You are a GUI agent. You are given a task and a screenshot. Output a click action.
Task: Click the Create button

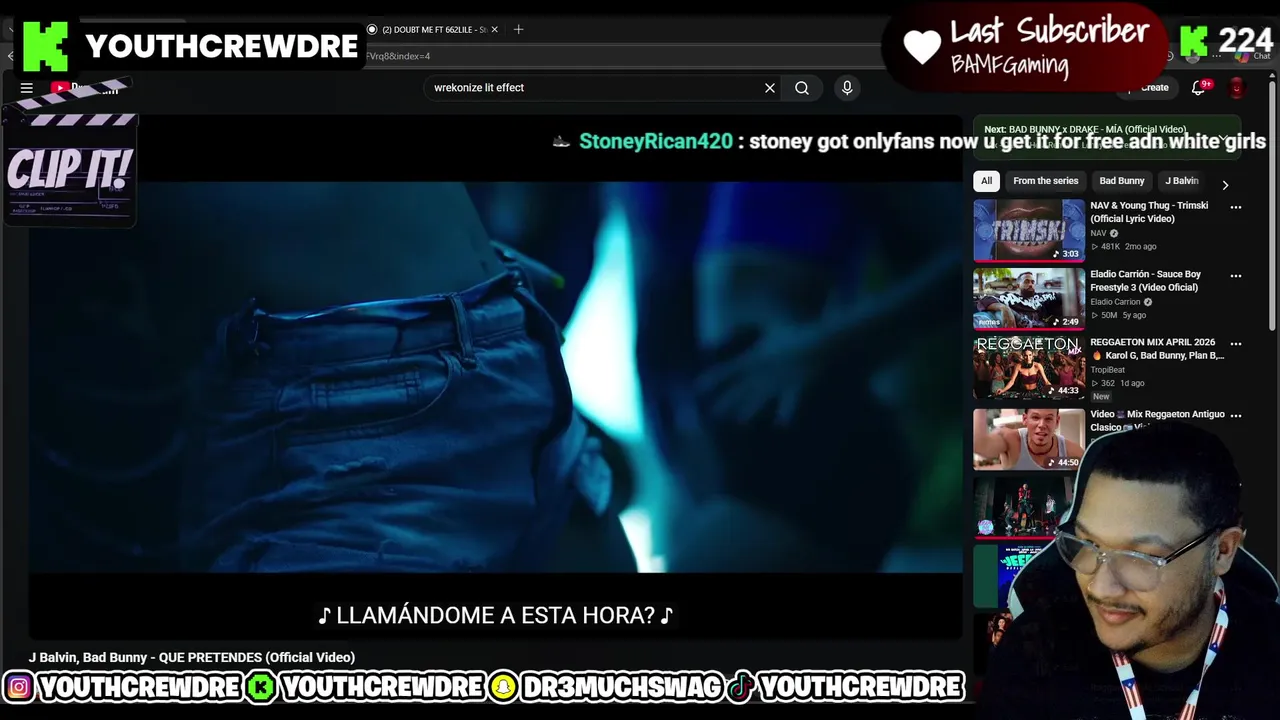1148,88
